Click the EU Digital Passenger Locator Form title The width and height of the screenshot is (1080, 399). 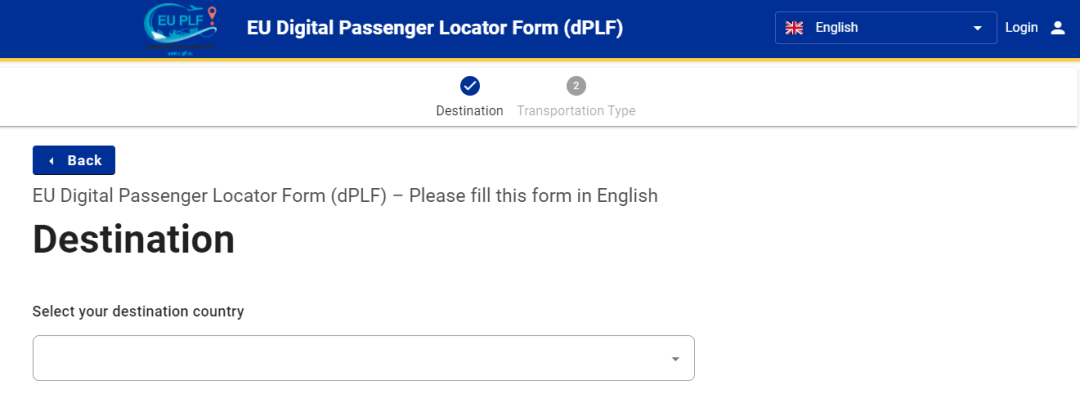435,28
